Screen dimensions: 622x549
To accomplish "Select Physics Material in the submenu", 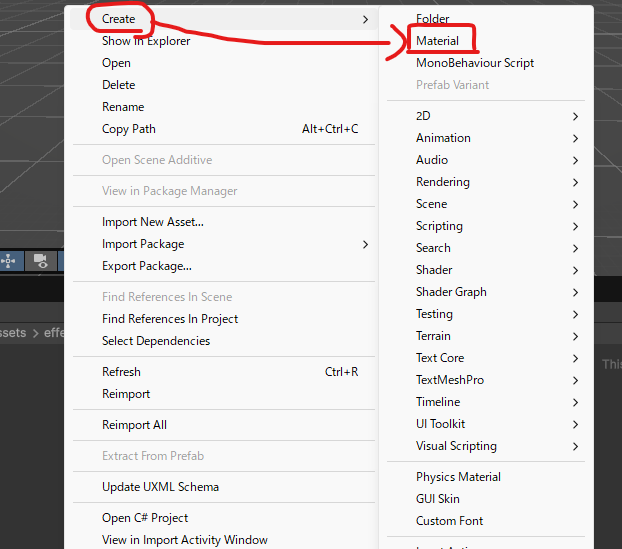I will click(458, 477).
